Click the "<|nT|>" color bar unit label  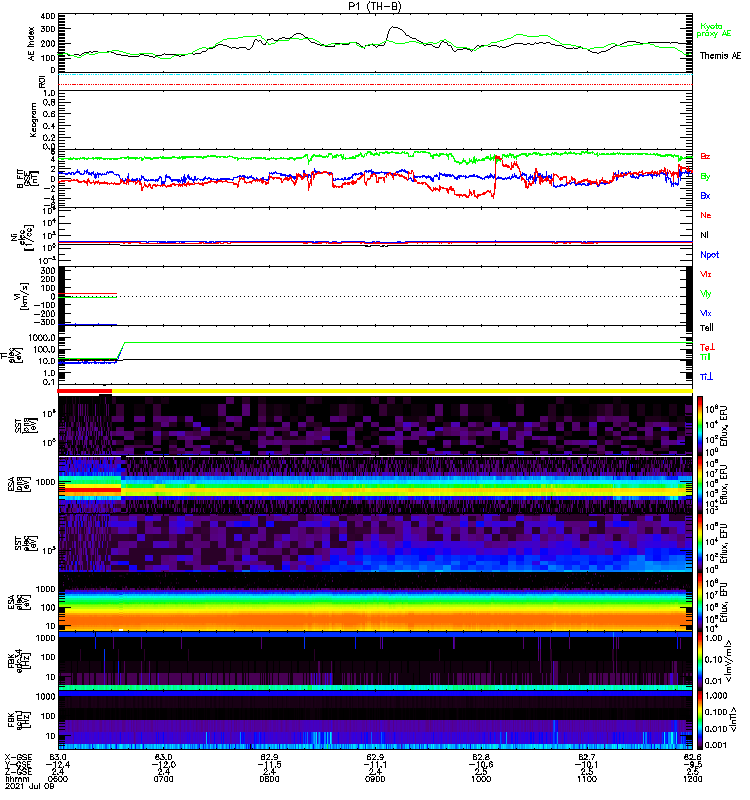click(x=731, y=719)
